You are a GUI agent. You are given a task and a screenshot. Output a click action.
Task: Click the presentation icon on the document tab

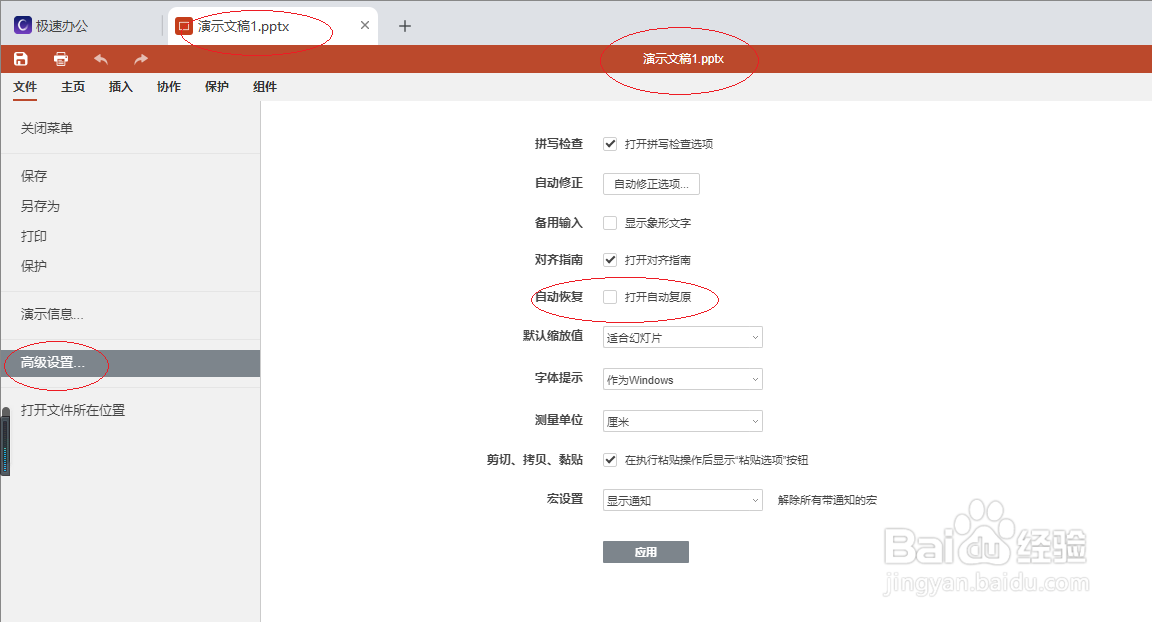[184, 26]
